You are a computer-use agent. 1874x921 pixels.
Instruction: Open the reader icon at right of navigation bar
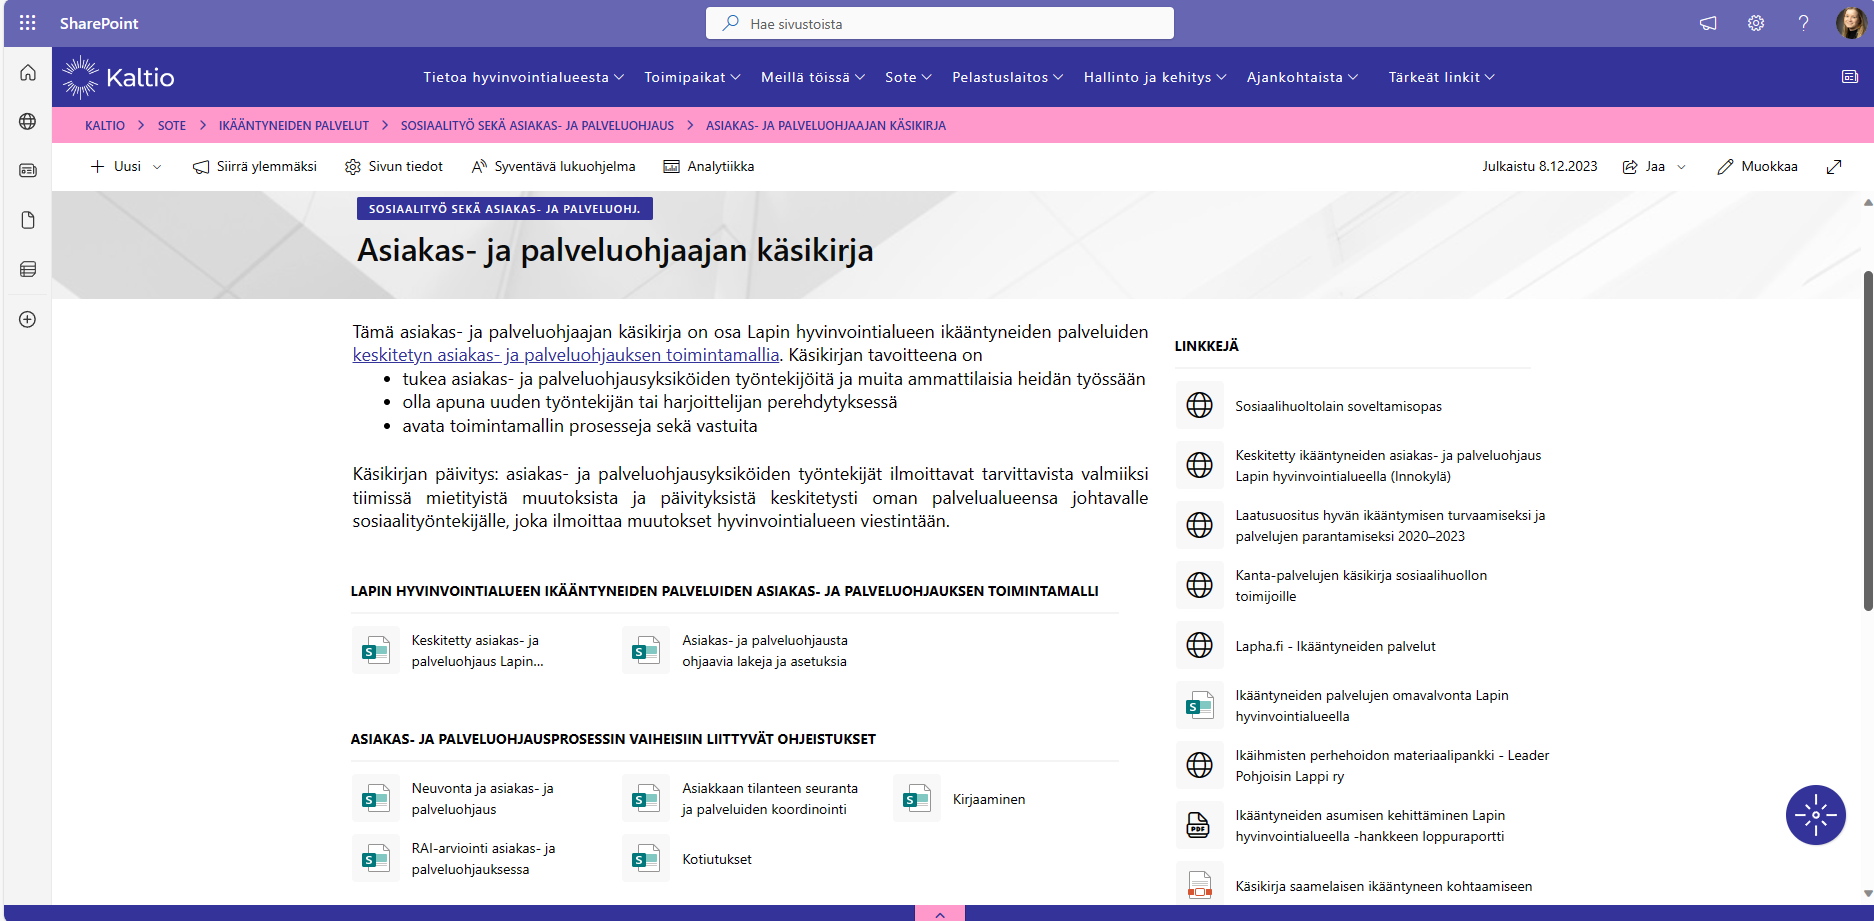pos(1850,77)
